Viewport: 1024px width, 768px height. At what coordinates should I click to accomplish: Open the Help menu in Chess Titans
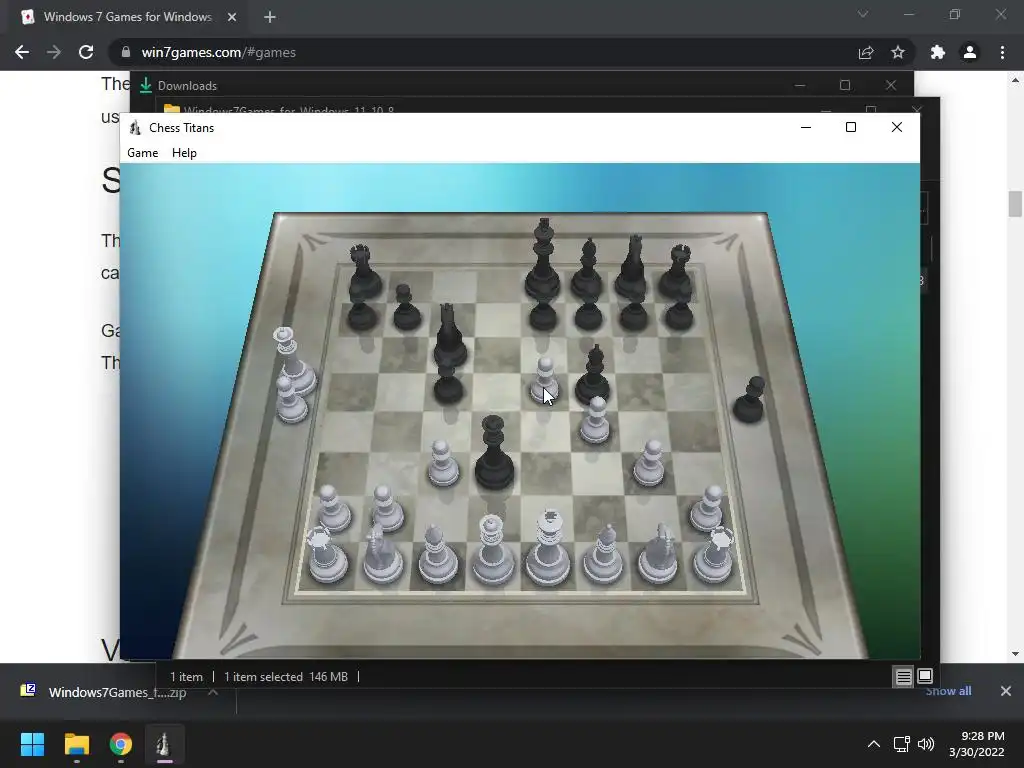(x=184, y=153)
